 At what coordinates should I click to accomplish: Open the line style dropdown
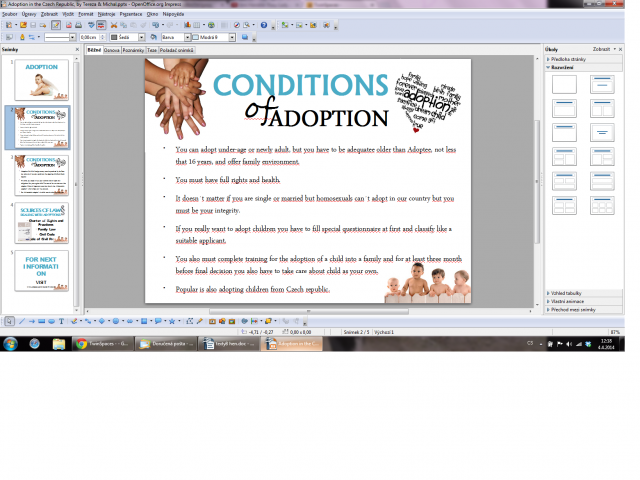72,38
